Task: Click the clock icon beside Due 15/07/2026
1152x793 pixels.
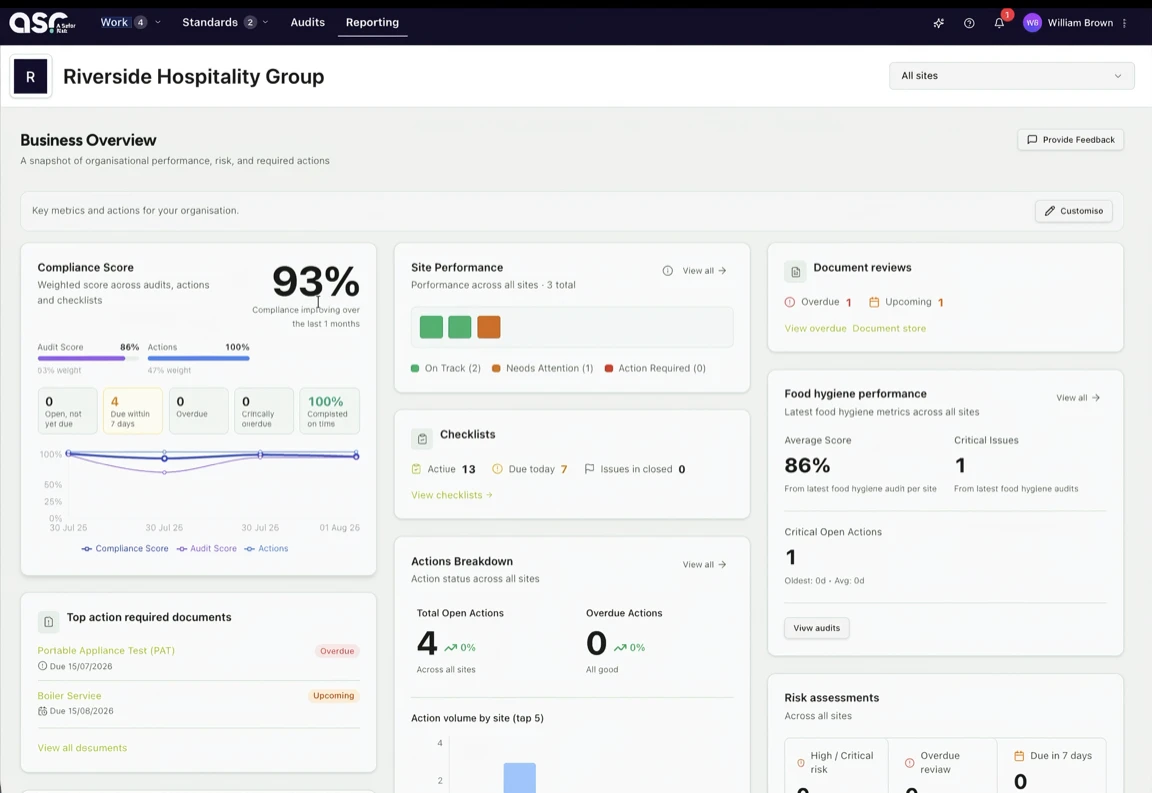Action: click(x=43, y=666)
